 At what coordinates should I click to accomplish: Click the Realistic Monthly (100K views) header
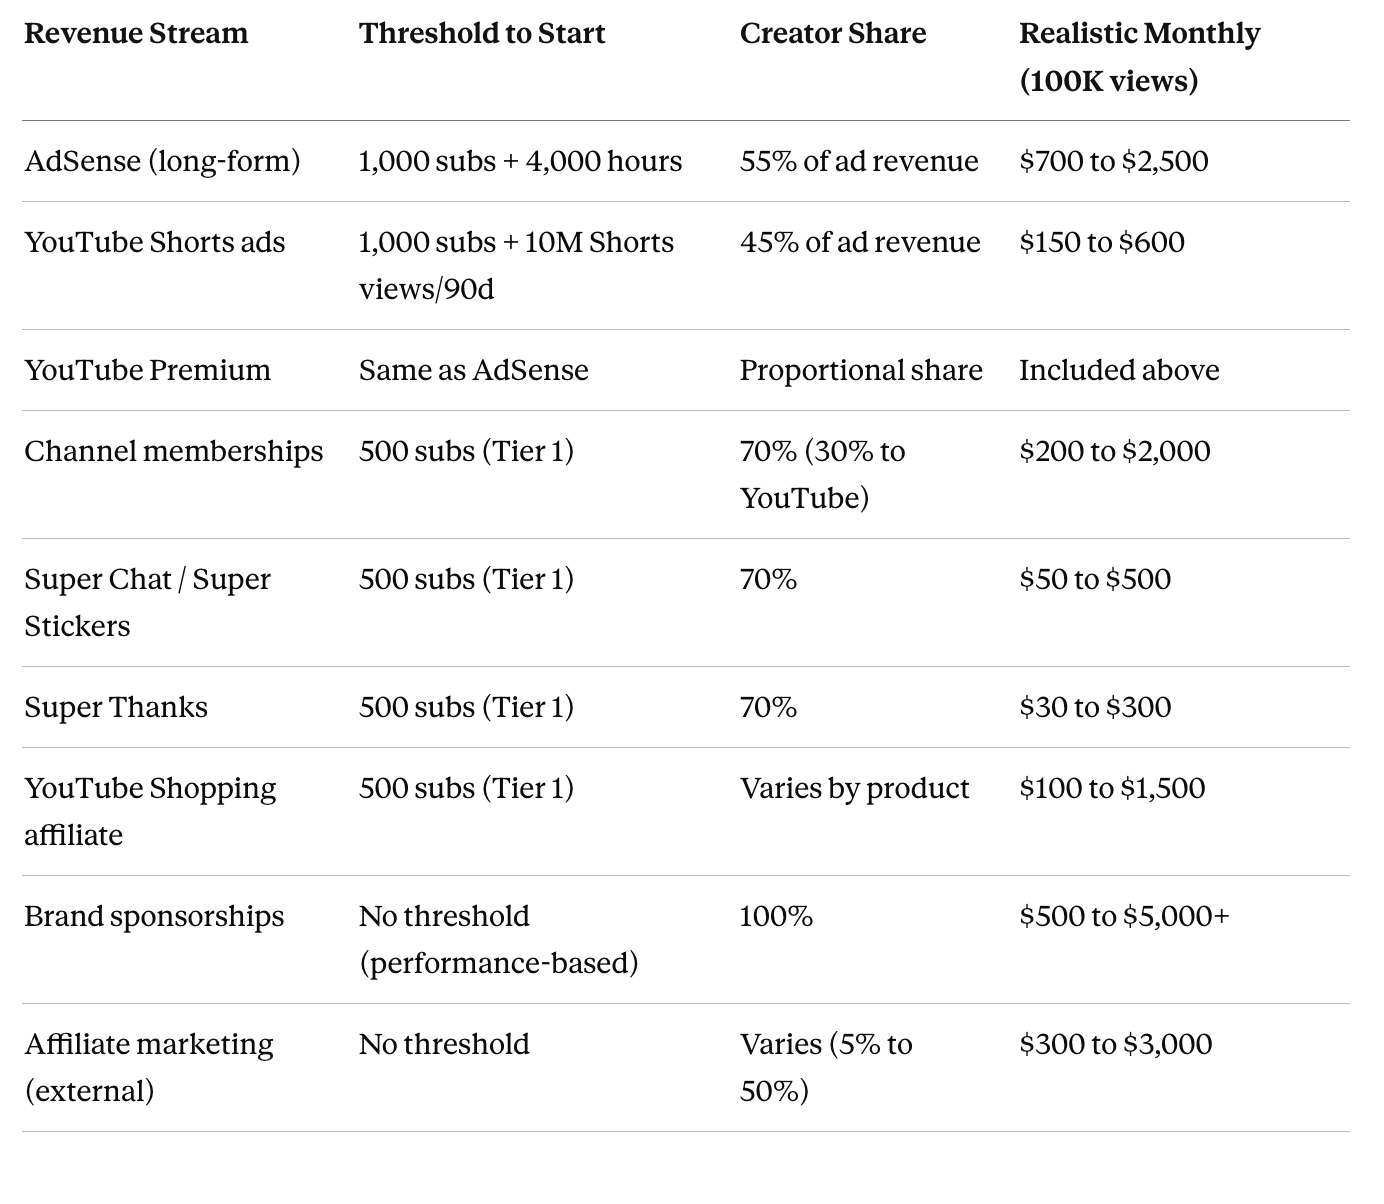pos(1139,57)
